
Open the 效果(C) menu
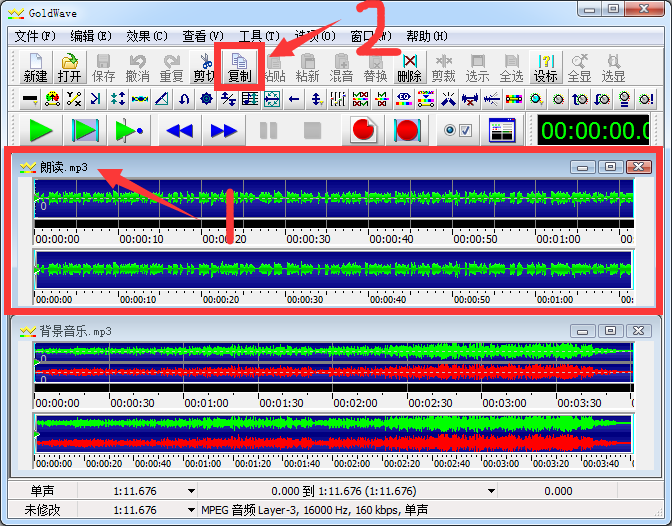(x=147, y=36)
